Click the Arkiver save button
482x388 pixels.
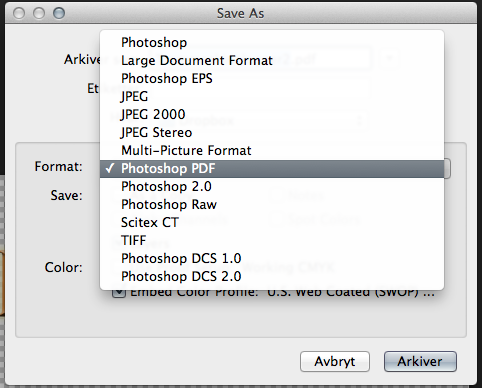pyautogui.click(x=420, y=362)
